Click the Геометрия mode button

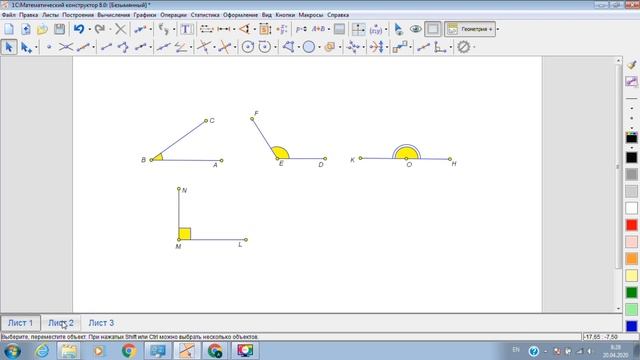click(x=470, y=29)
